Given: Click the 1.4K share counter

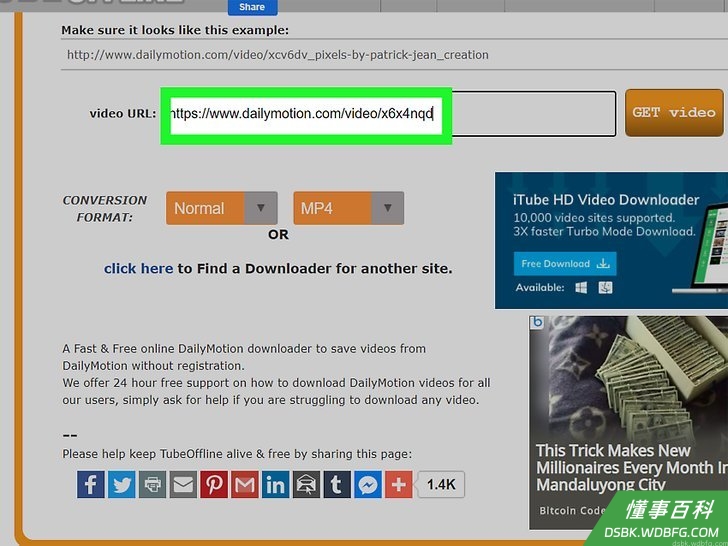Looking at the screenshot, I should coord(441,485).
